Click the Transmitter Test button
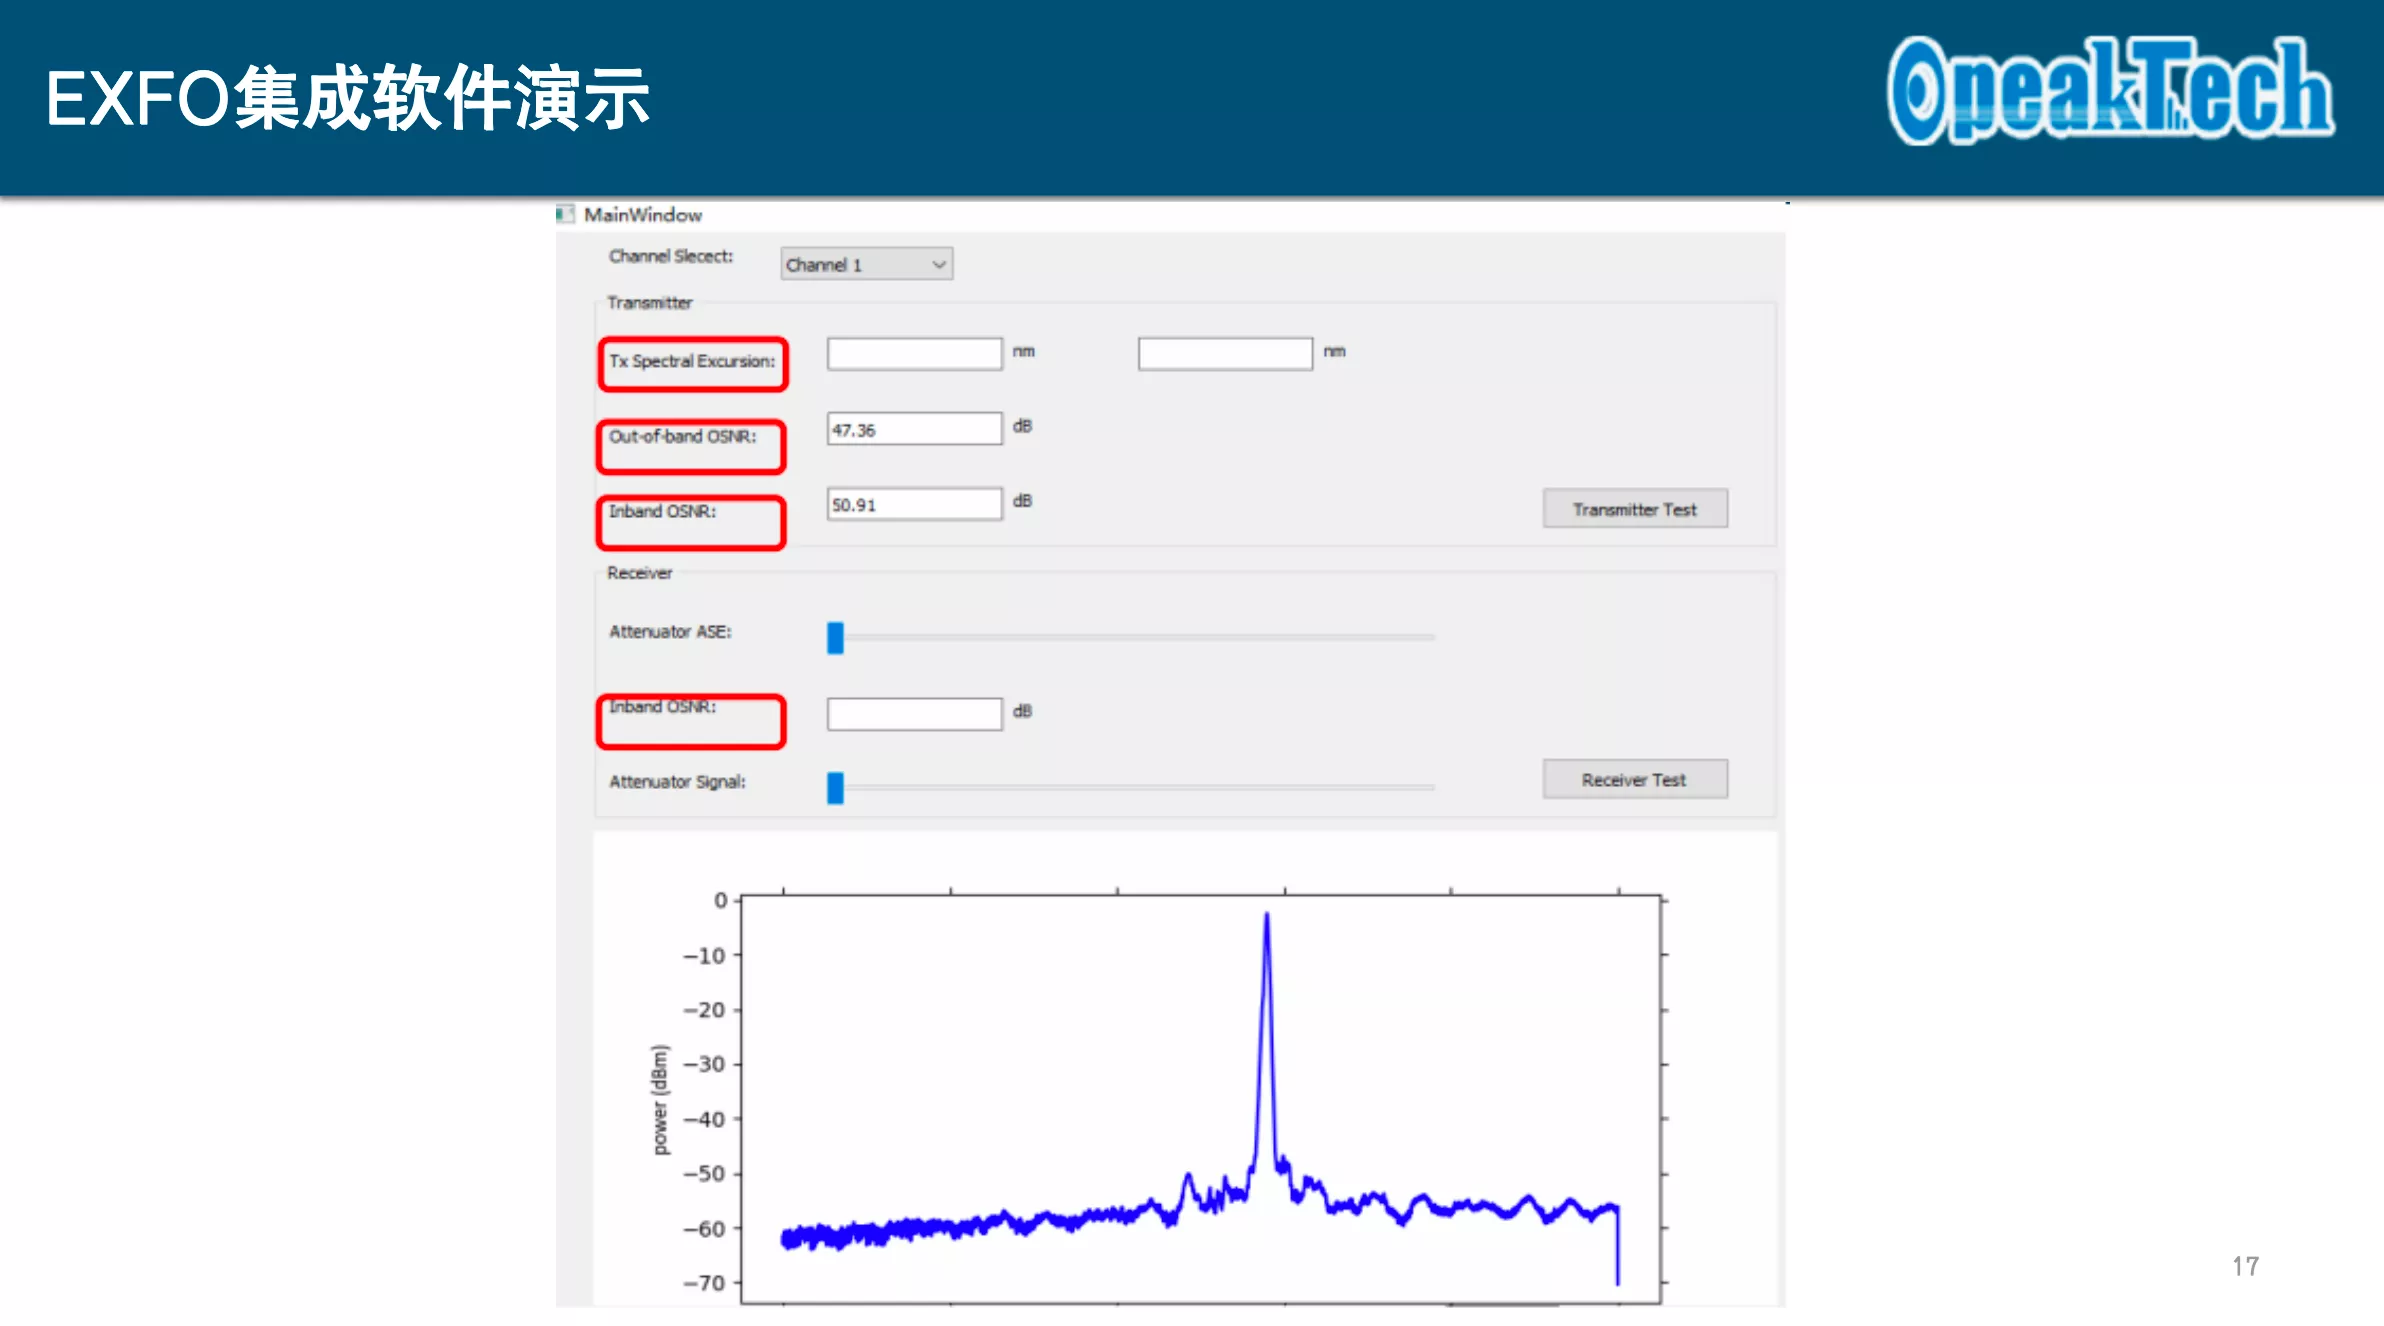Screen dimensions: 2384x1326 [1635, 509]
